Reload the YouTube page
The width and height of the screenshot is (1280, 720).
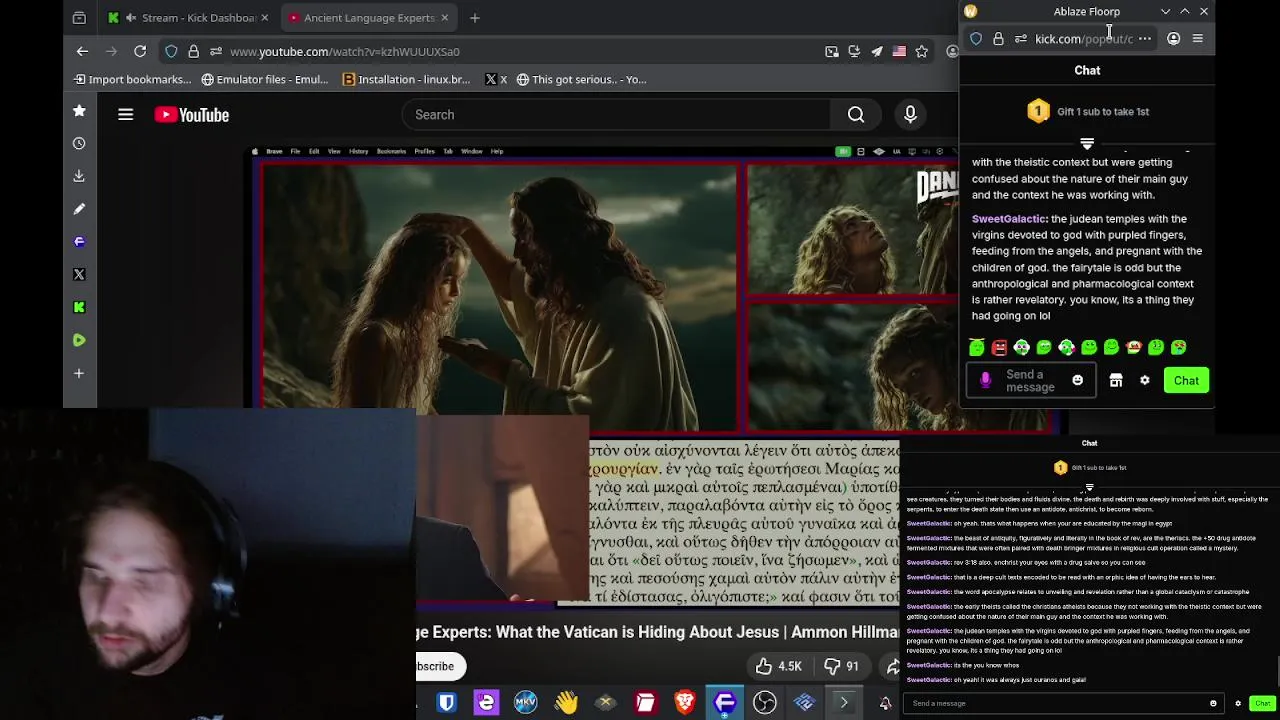(140, 51)
